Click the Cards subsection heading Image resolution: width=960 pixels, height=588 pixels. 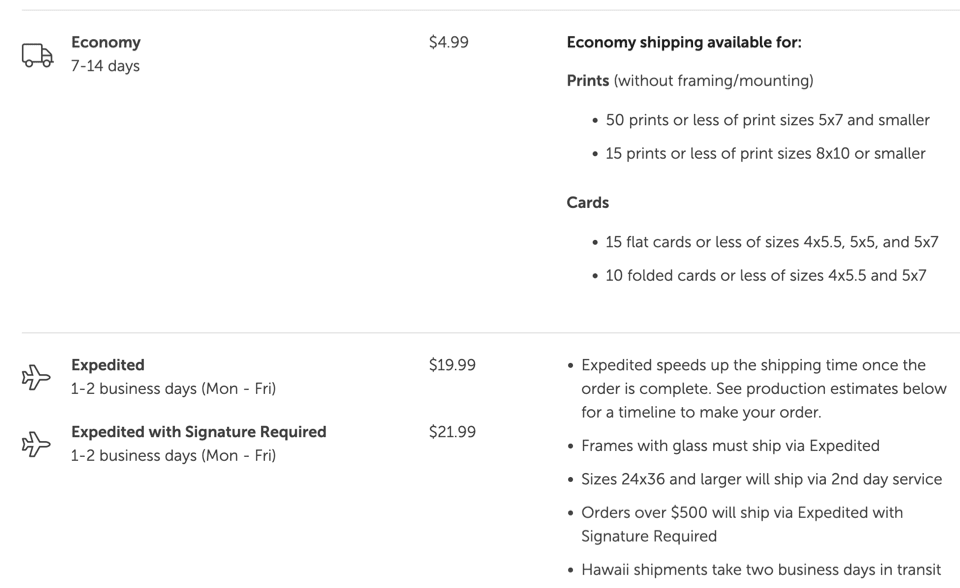click(588, 202)
